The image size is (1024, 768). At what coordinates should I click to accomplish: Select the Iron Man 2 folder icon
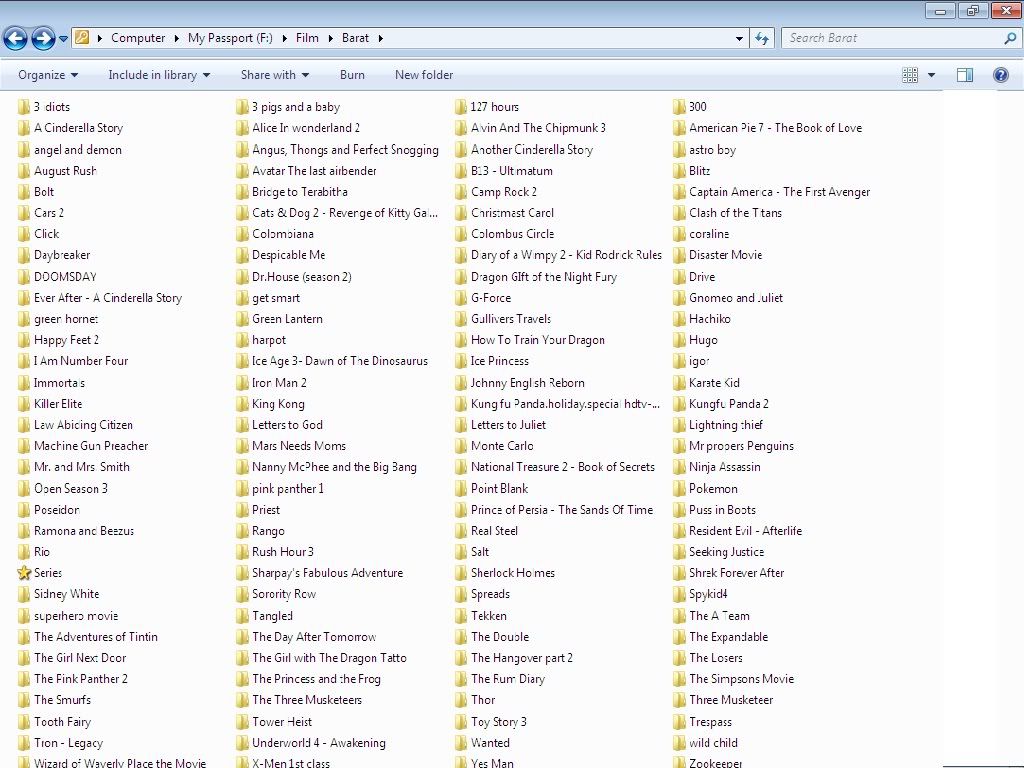click(242, 383)
